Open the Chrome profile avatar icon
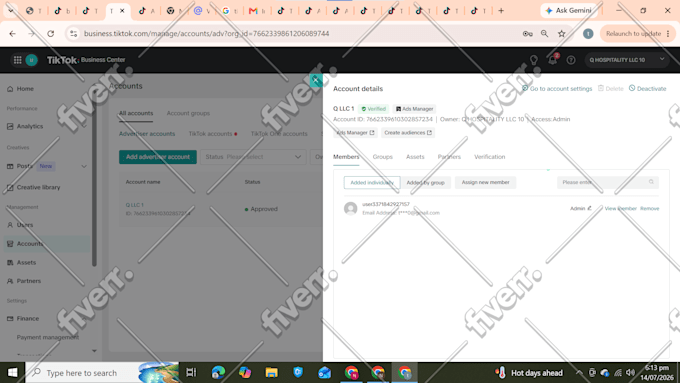The width and height of the screenshot is (680, 383). tap(588, 33)
